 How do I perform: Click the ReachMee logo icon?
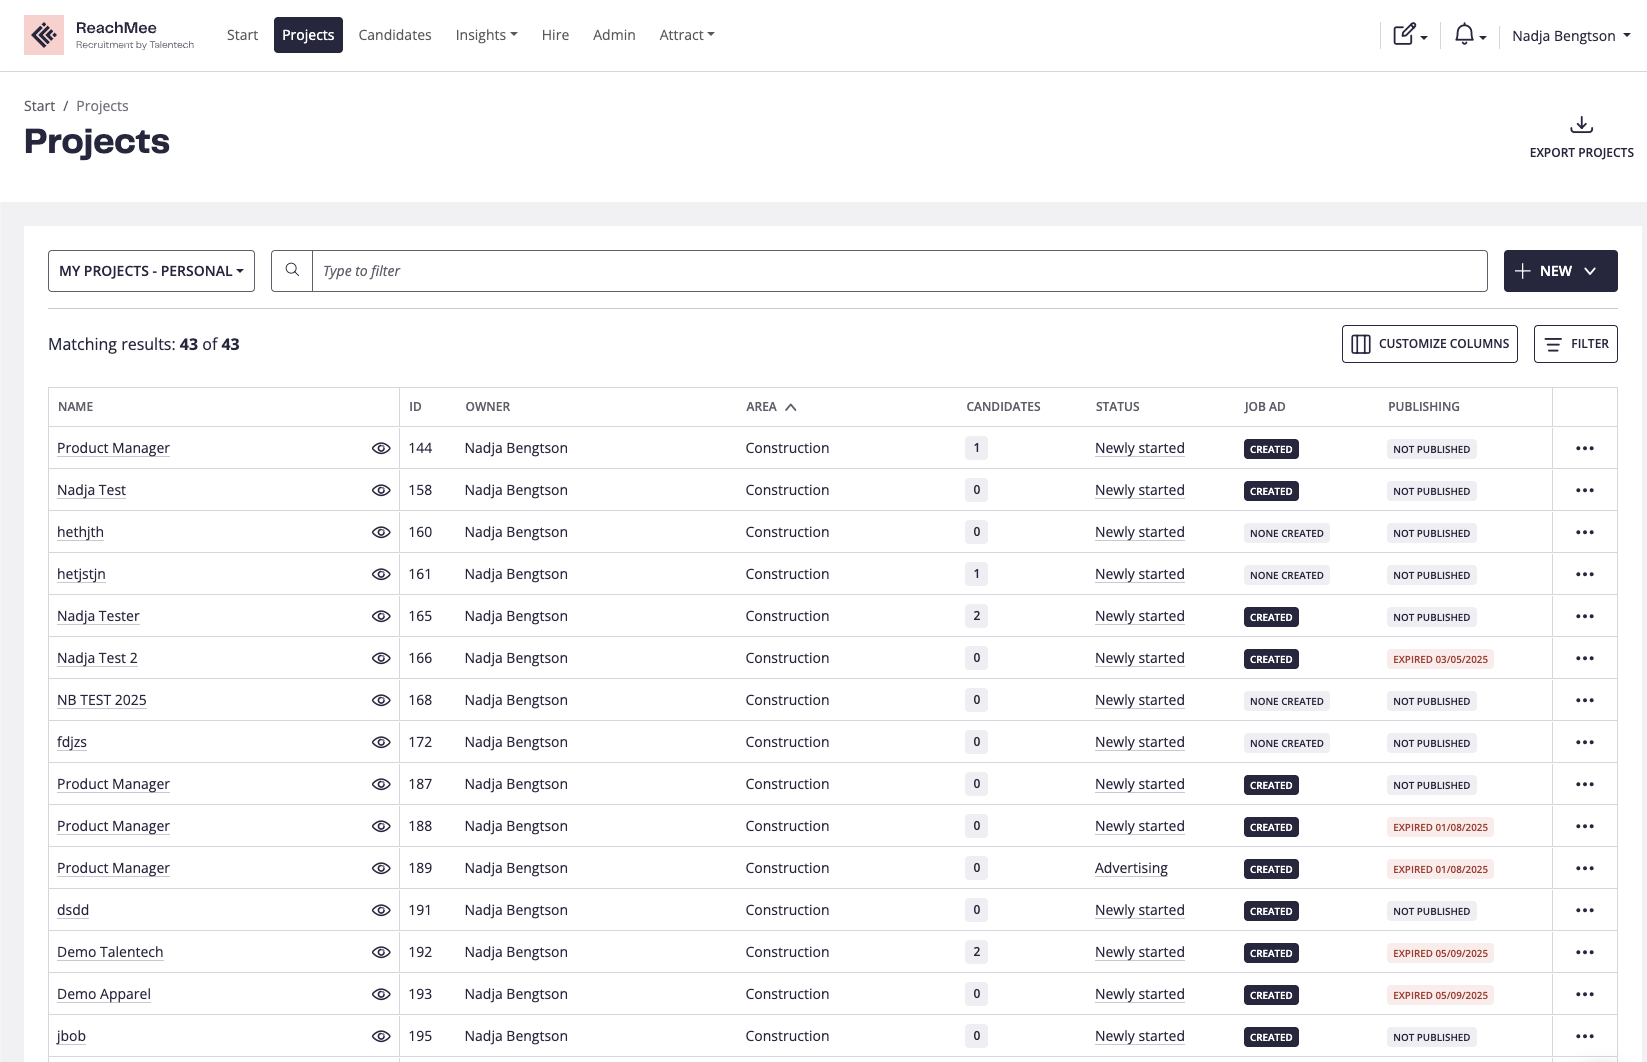point(44,36)
